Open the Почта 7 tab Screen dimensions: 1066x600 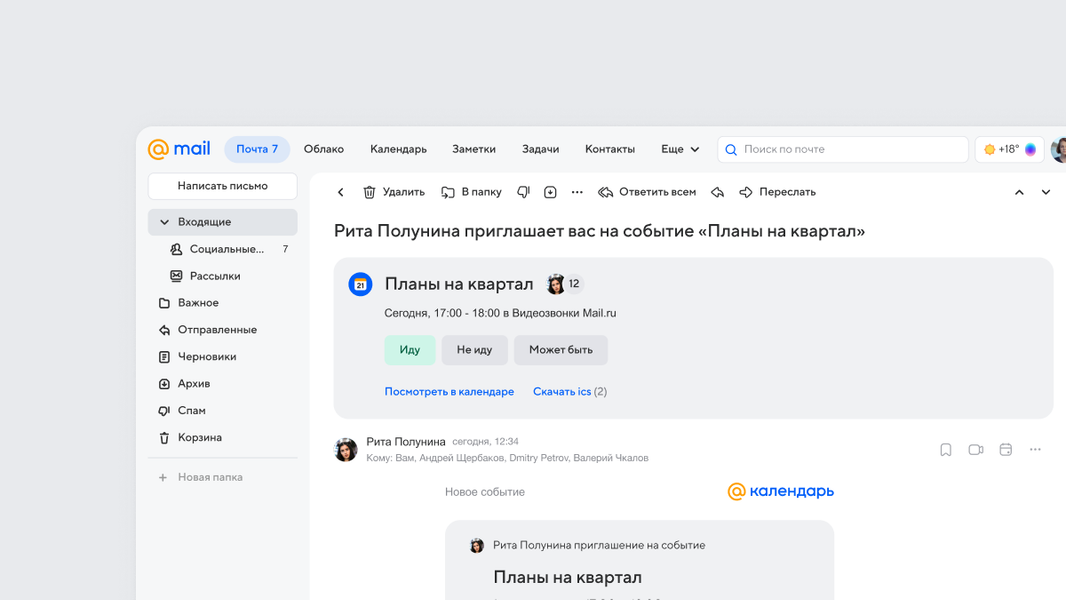[x=257, y=149]
